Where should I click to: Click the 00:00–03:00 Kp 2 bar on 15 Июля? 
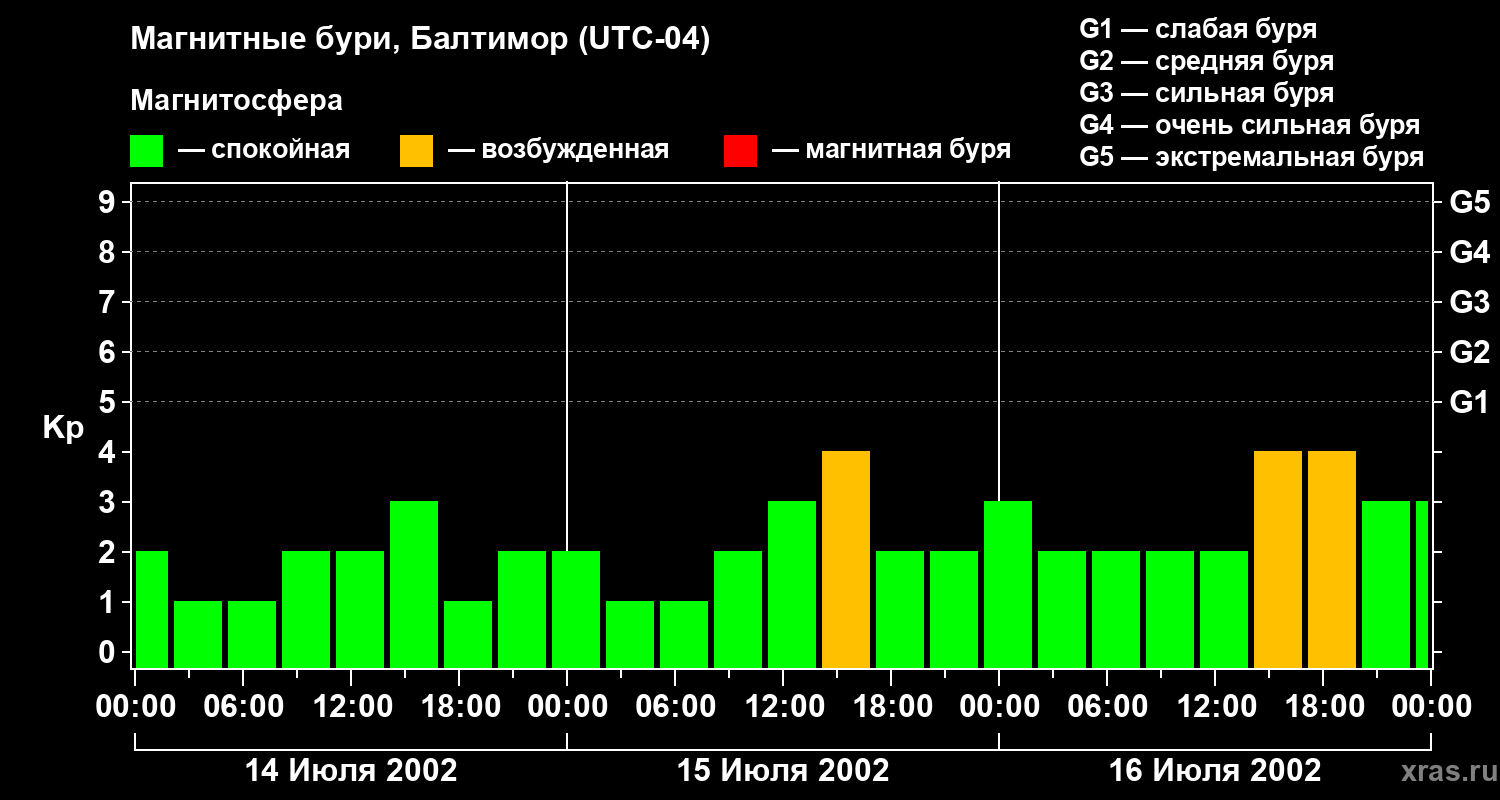click(576, 610)
